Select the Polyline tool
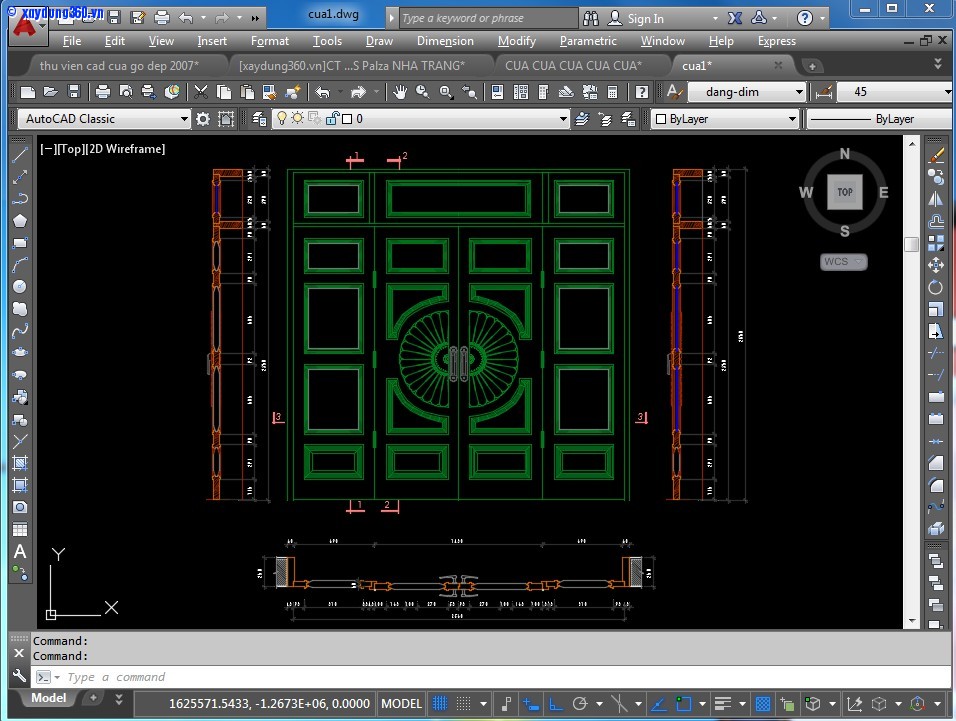The width and height of the screenshot is (956, 721). coord(20,199)
